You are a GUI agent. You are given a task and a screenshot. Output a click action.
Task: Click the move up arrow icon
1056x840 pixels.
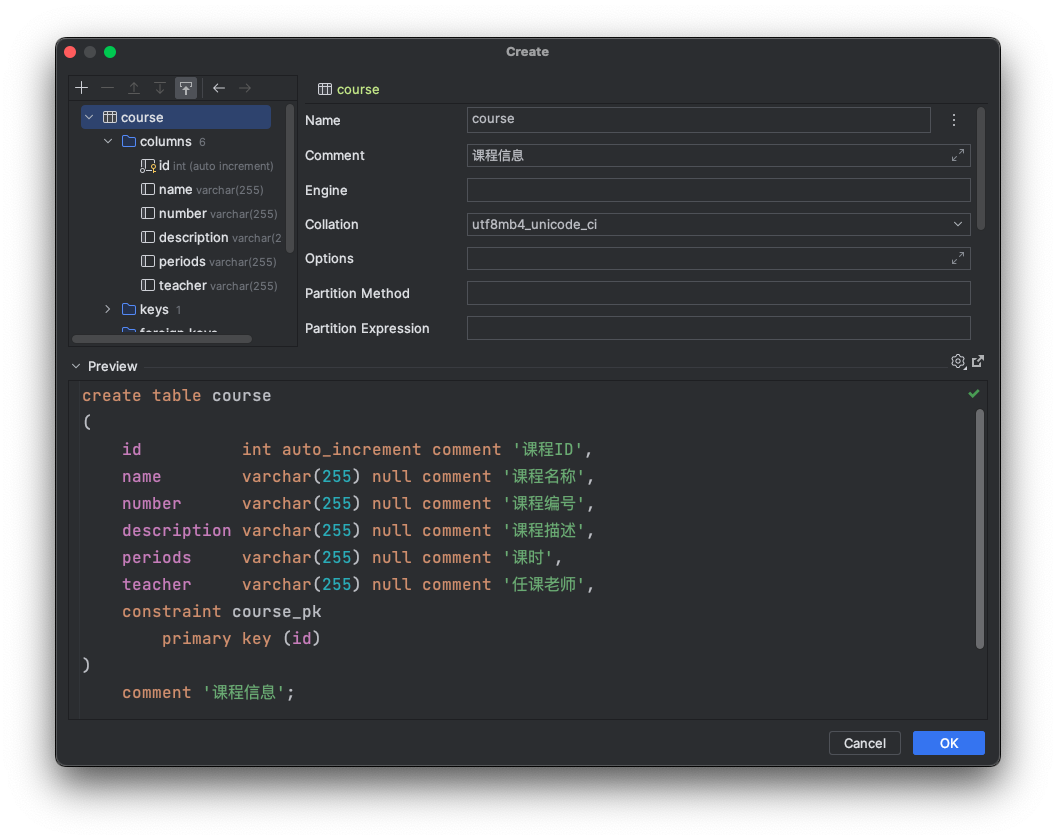133,88
